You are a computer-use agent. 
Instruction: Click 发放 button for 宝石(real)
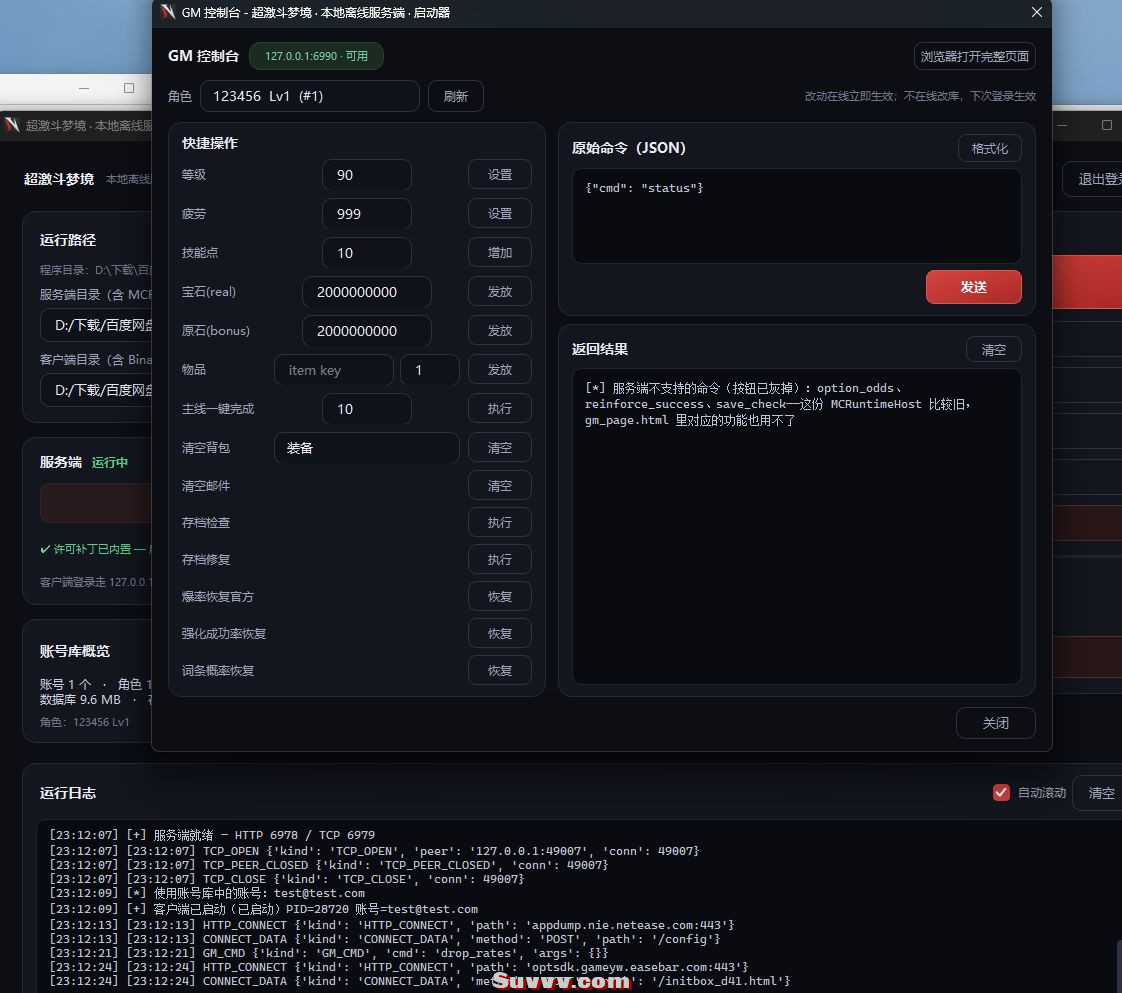pyautogui.click(x=499, y=292)
